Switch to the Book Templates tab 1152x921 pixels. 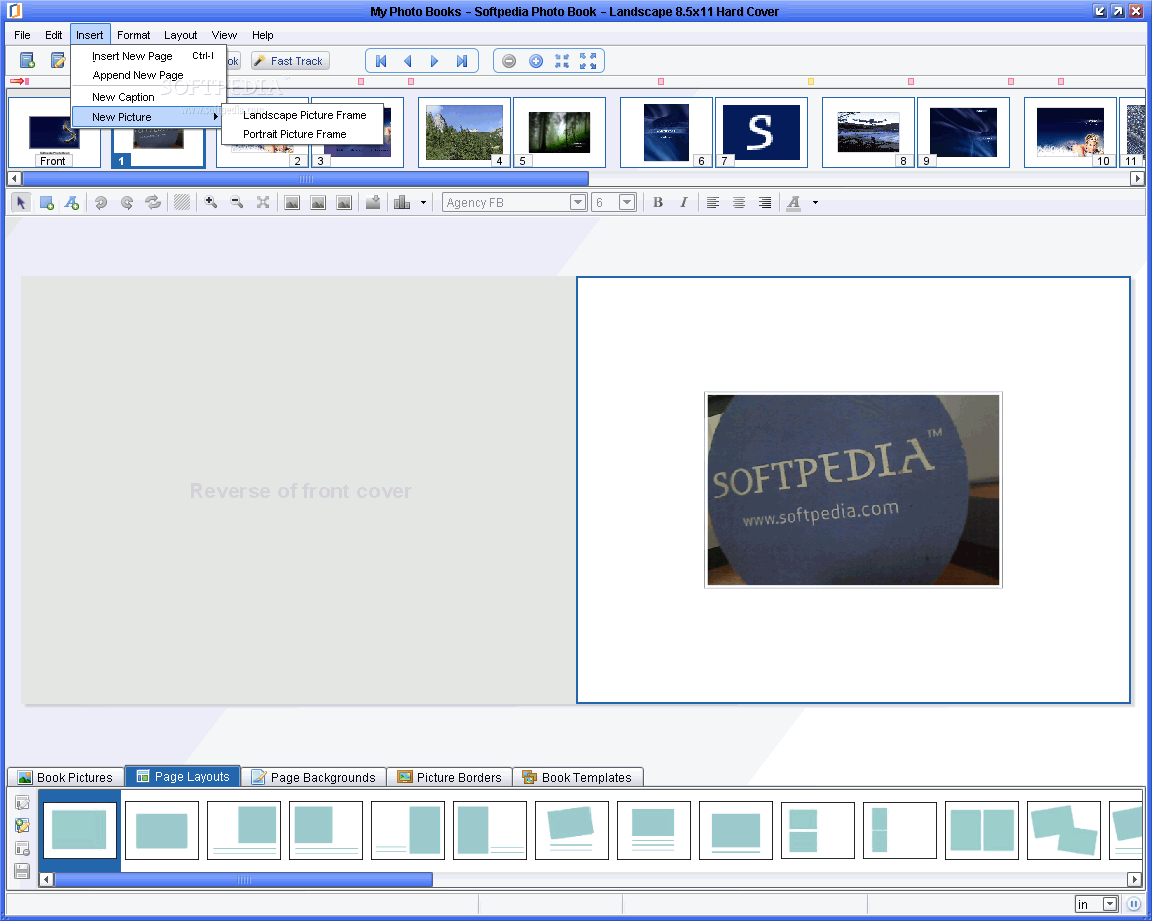click(x=577, y=777)
